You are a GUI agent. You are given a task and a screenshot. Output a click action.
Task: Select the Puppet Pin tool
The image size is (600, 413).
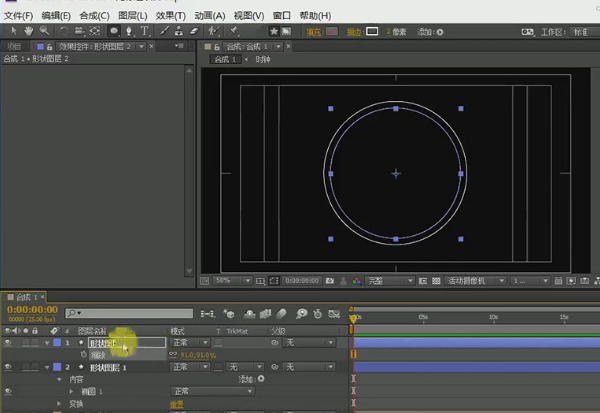[233, 31]
